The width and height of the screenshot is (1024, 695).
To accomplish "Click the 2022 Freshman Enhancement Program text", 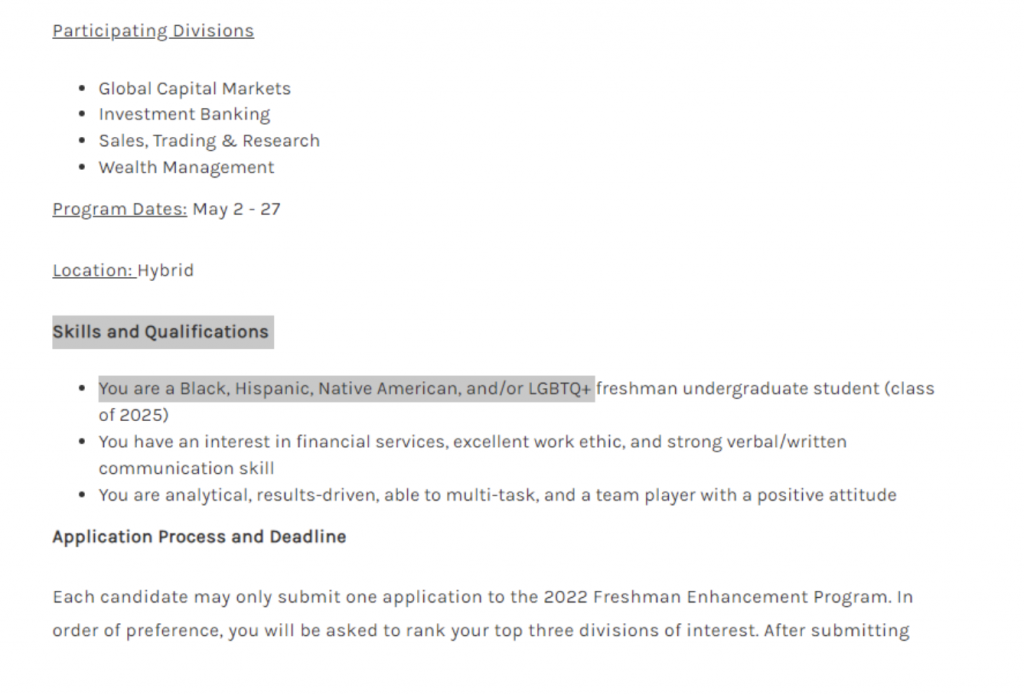I will point(716,597).
